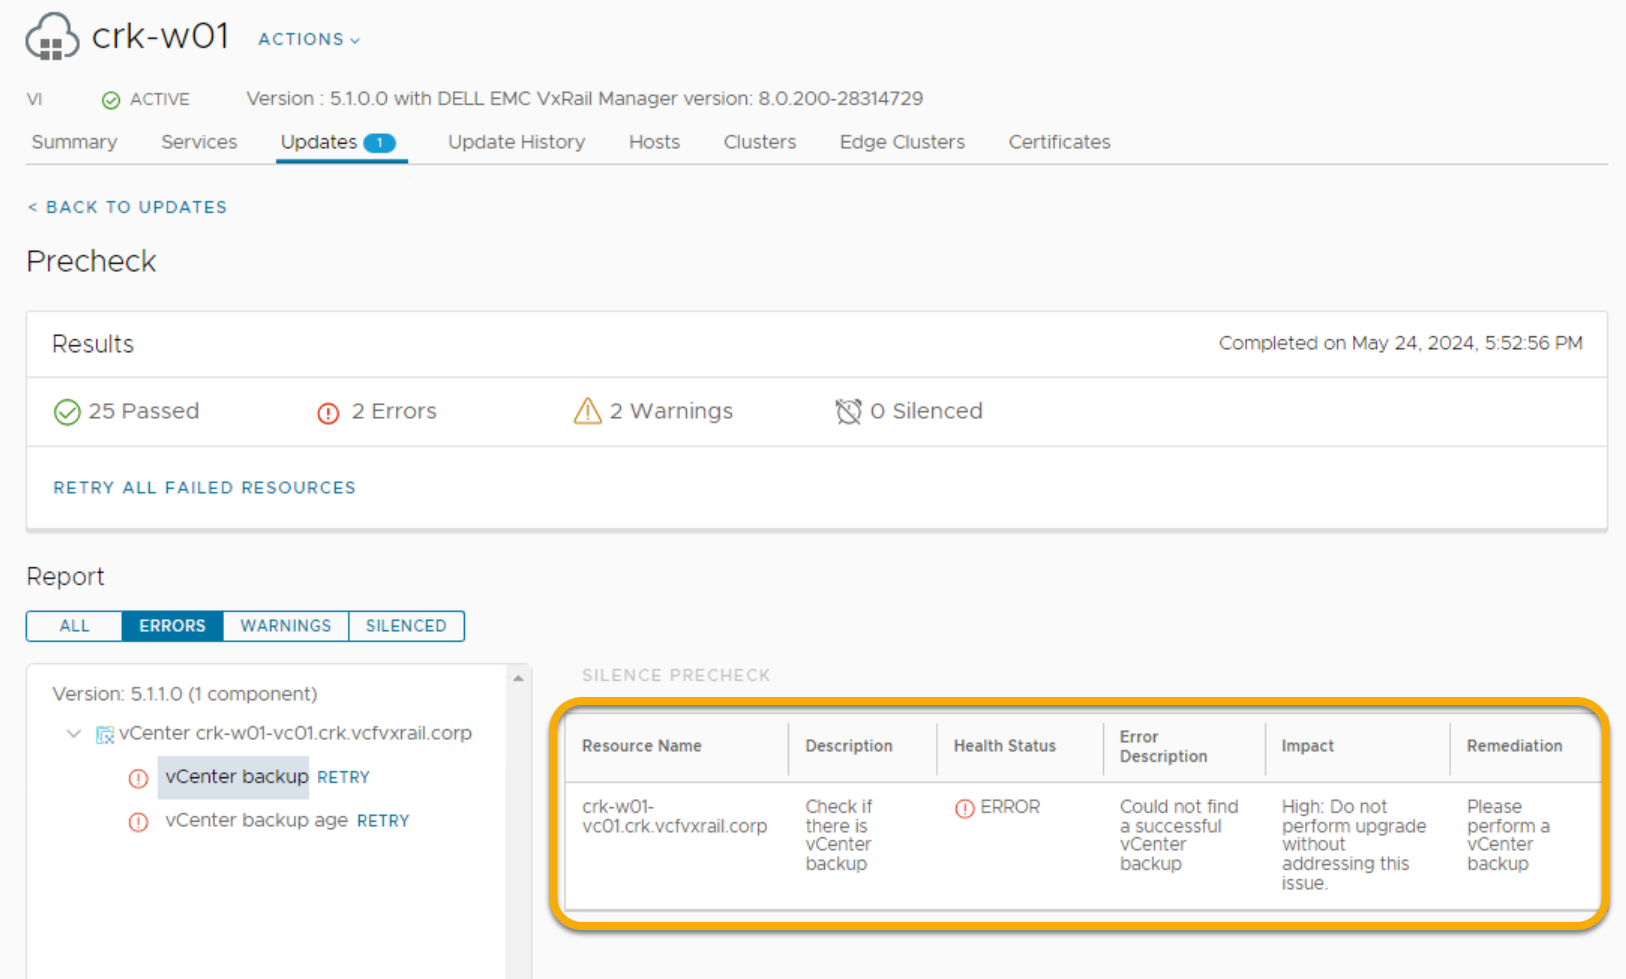Select vCenter backup age tree item

[x=256, y=821]
